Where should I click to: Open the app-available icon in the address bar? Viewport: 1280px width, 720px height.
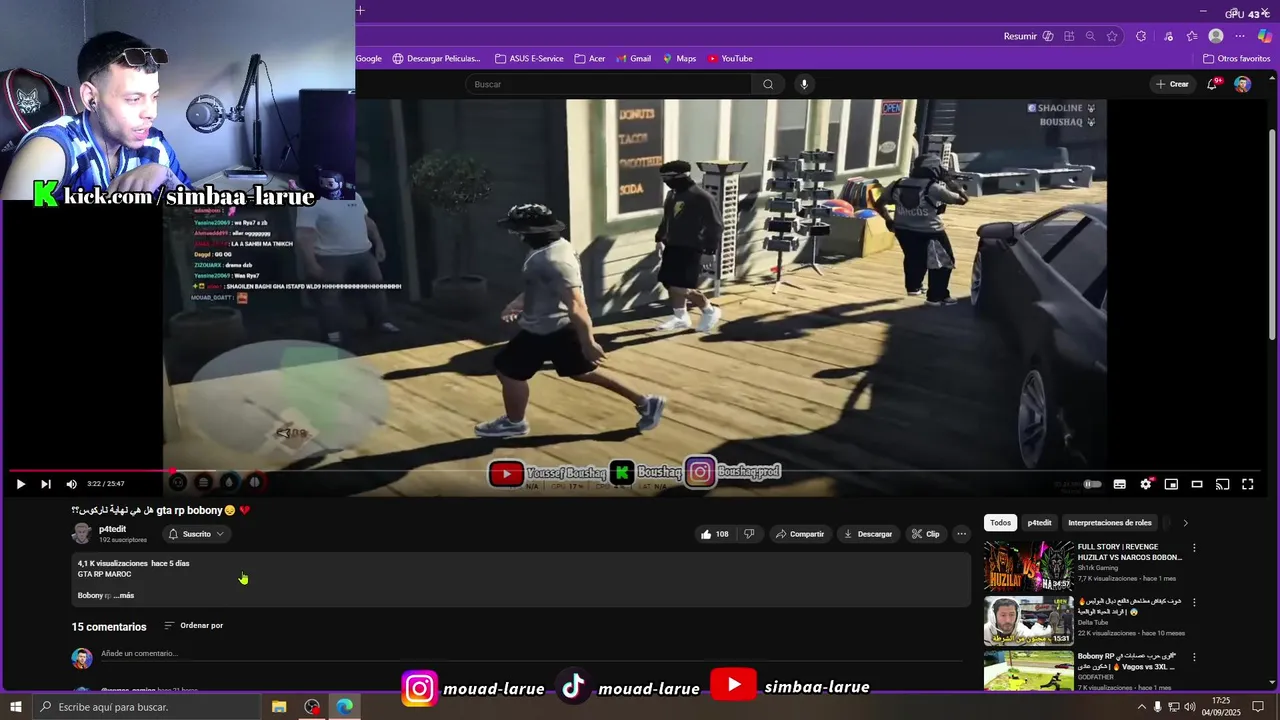[x=1069, y=36]
